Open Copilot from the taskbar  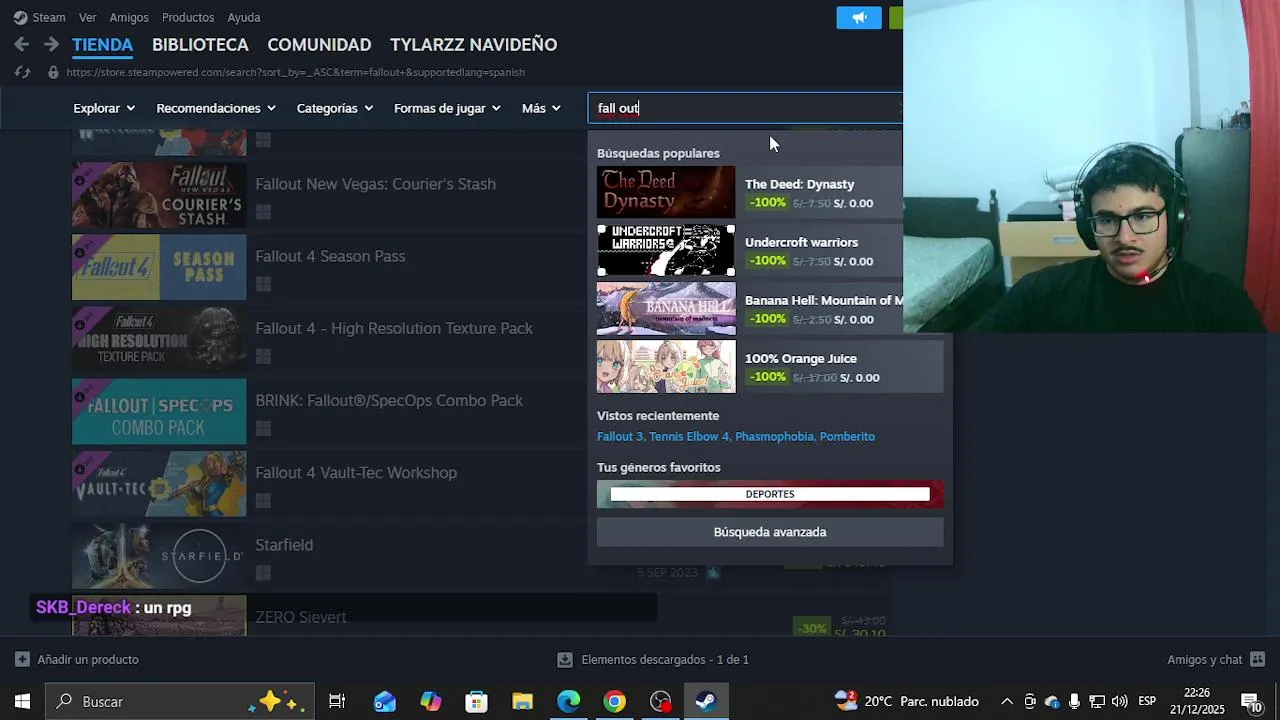431,702
